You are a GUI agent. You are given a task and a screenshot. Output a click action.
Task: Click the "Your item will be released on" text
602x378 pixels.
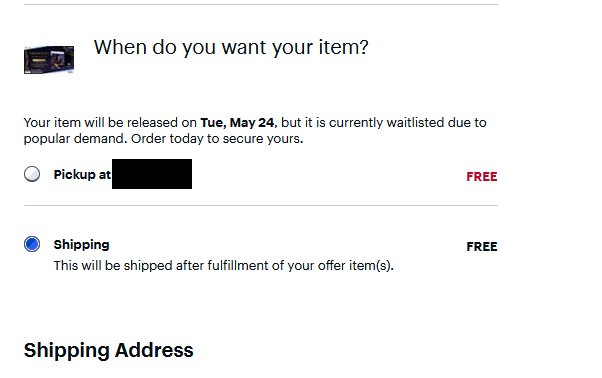pyautogui.click(x=110, y=122)
